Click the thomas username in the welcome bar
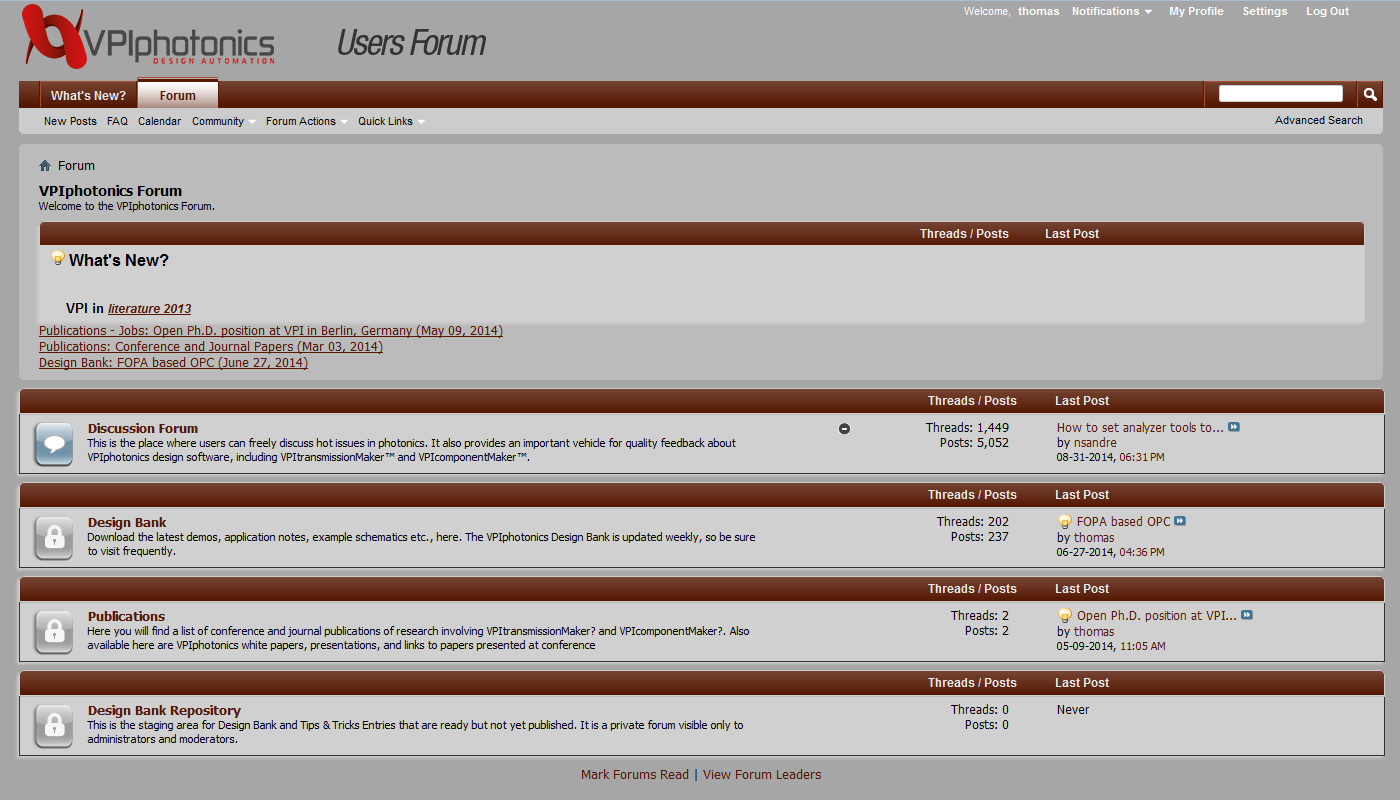The height and width of the screenshot is (800, 1400). 1038,11
